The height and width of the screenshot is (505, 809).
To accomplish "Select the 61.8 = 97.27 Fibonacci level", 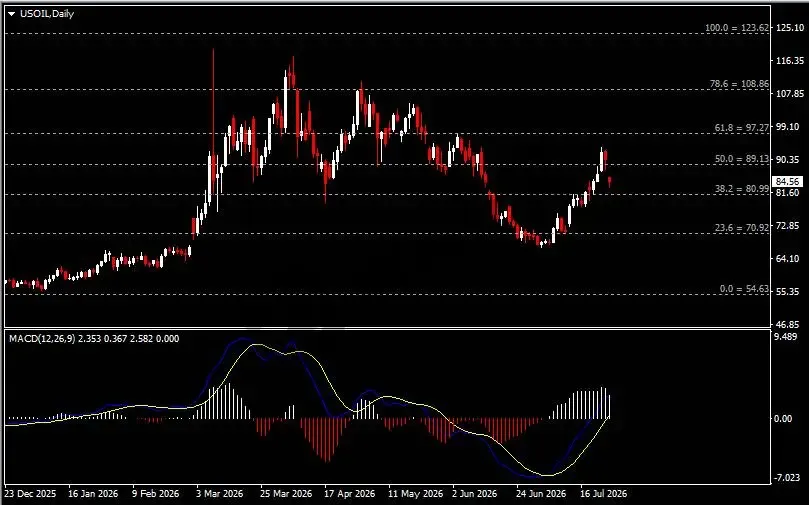I will click(x=741, y=127).
